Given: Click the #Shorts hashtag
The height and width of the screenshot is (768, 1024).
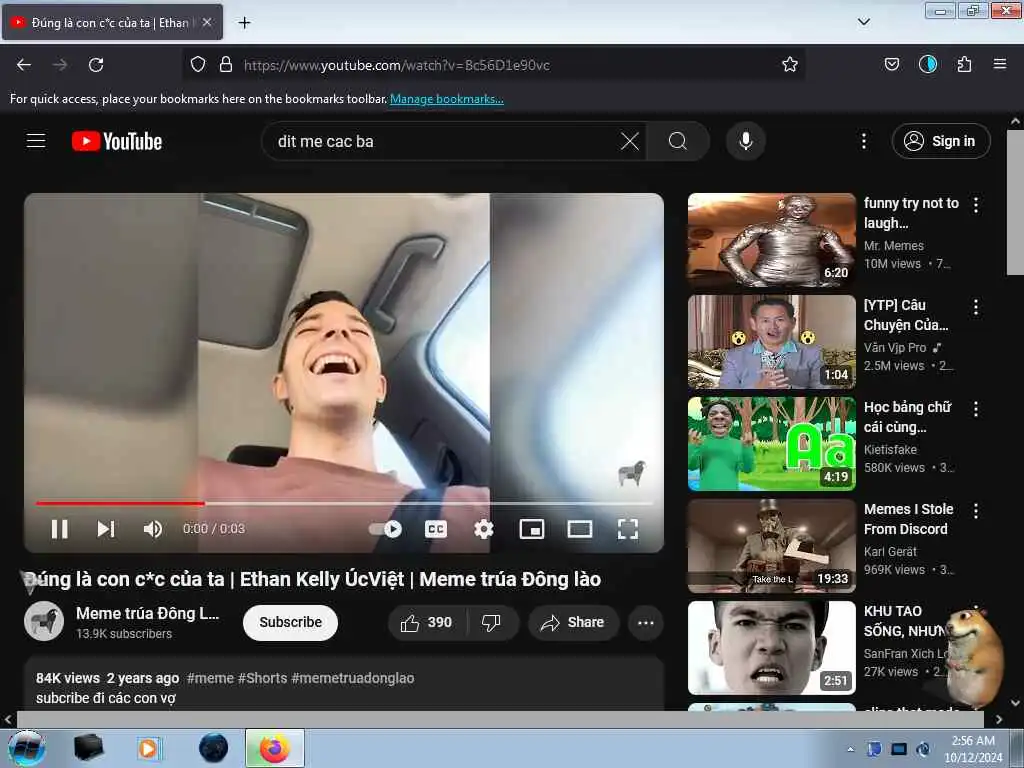Looking at the screenshot, I should click(263, 678).
